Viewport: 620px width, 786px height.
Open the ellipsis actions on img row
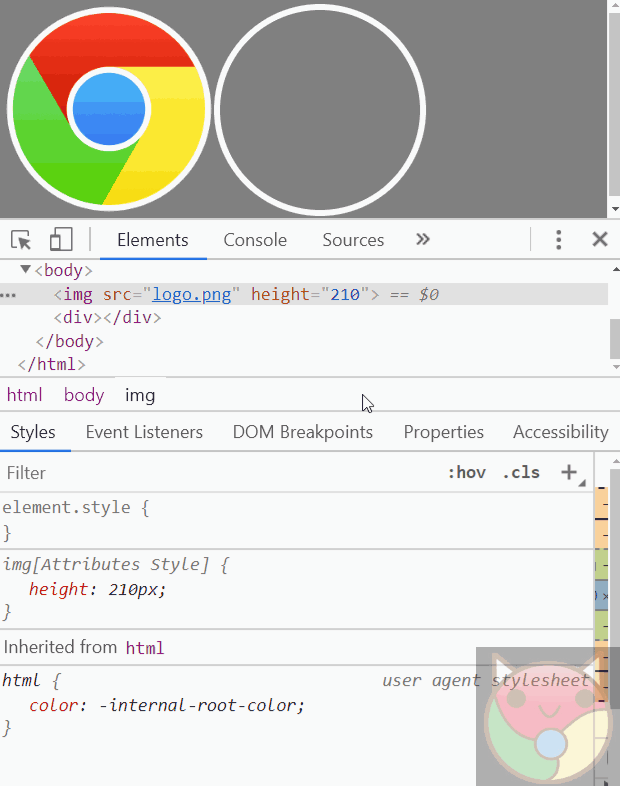(x=8, y=295)
